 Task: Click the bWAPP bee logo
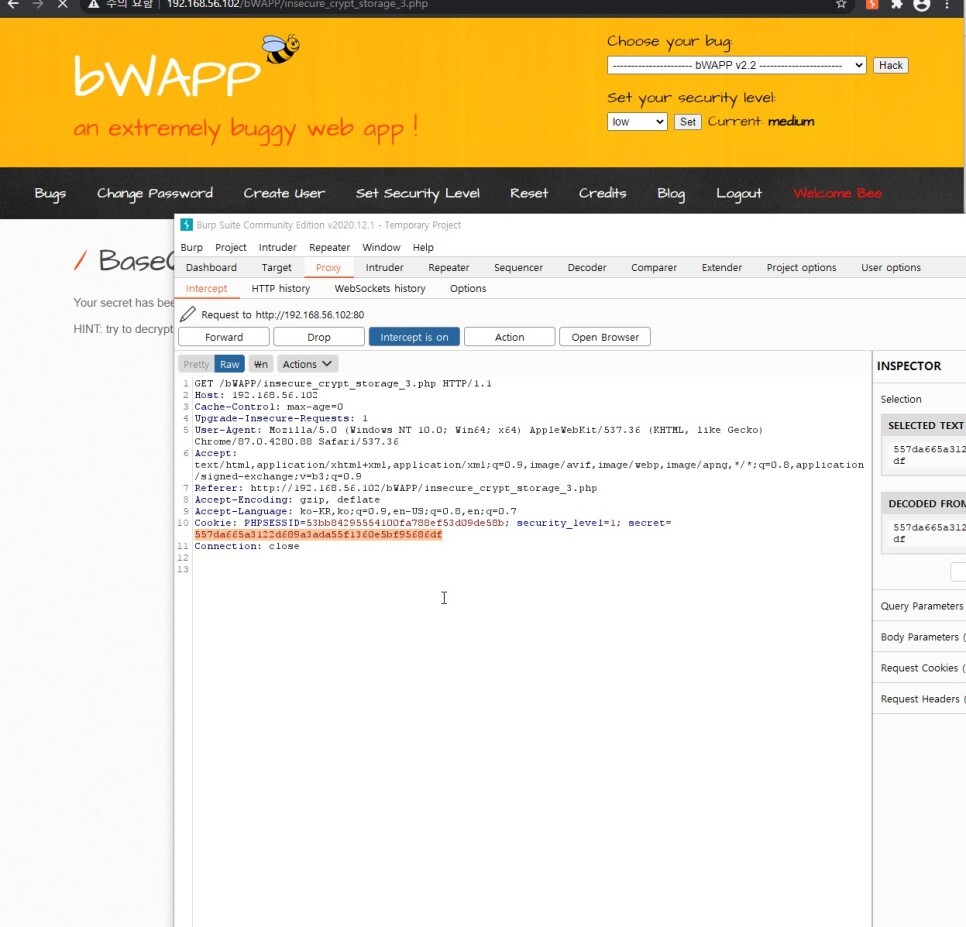click(x=281, y=49)
